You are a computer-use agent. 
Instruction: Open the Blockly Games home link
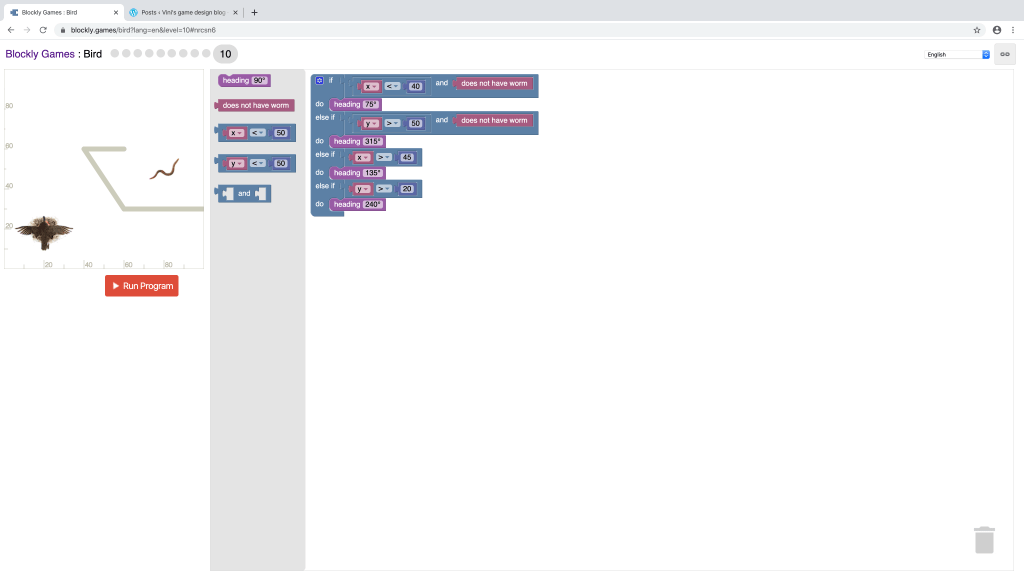pyautogui.click(x=40, y=54)
